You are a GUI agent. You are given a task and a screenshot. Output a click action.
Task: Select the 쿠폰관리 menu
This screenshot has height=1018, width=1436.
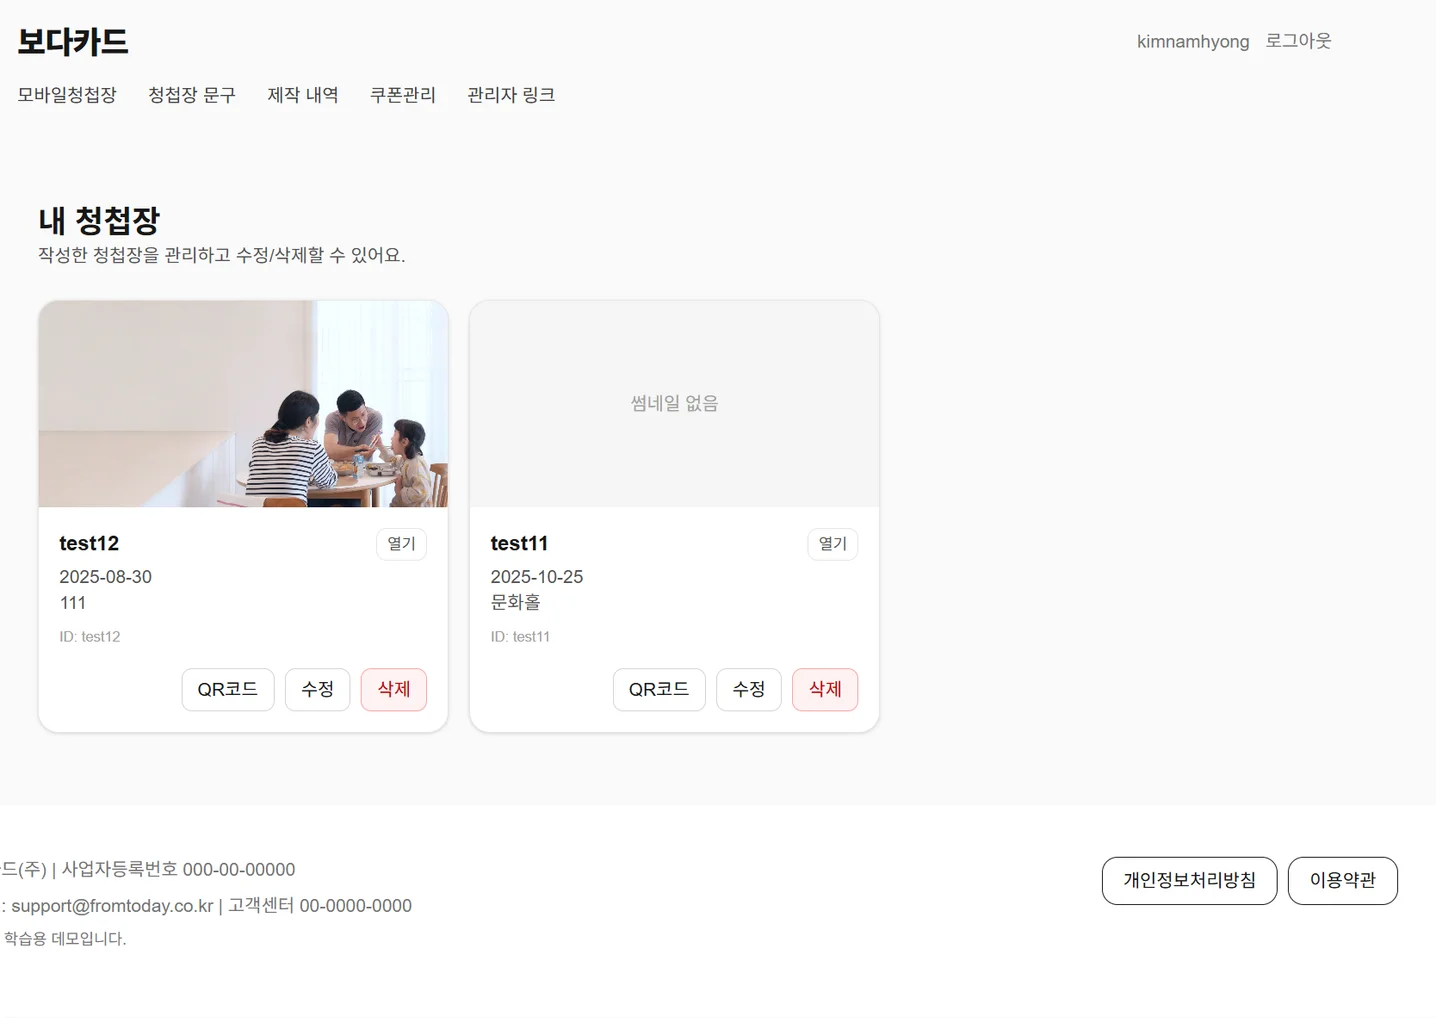403,95
